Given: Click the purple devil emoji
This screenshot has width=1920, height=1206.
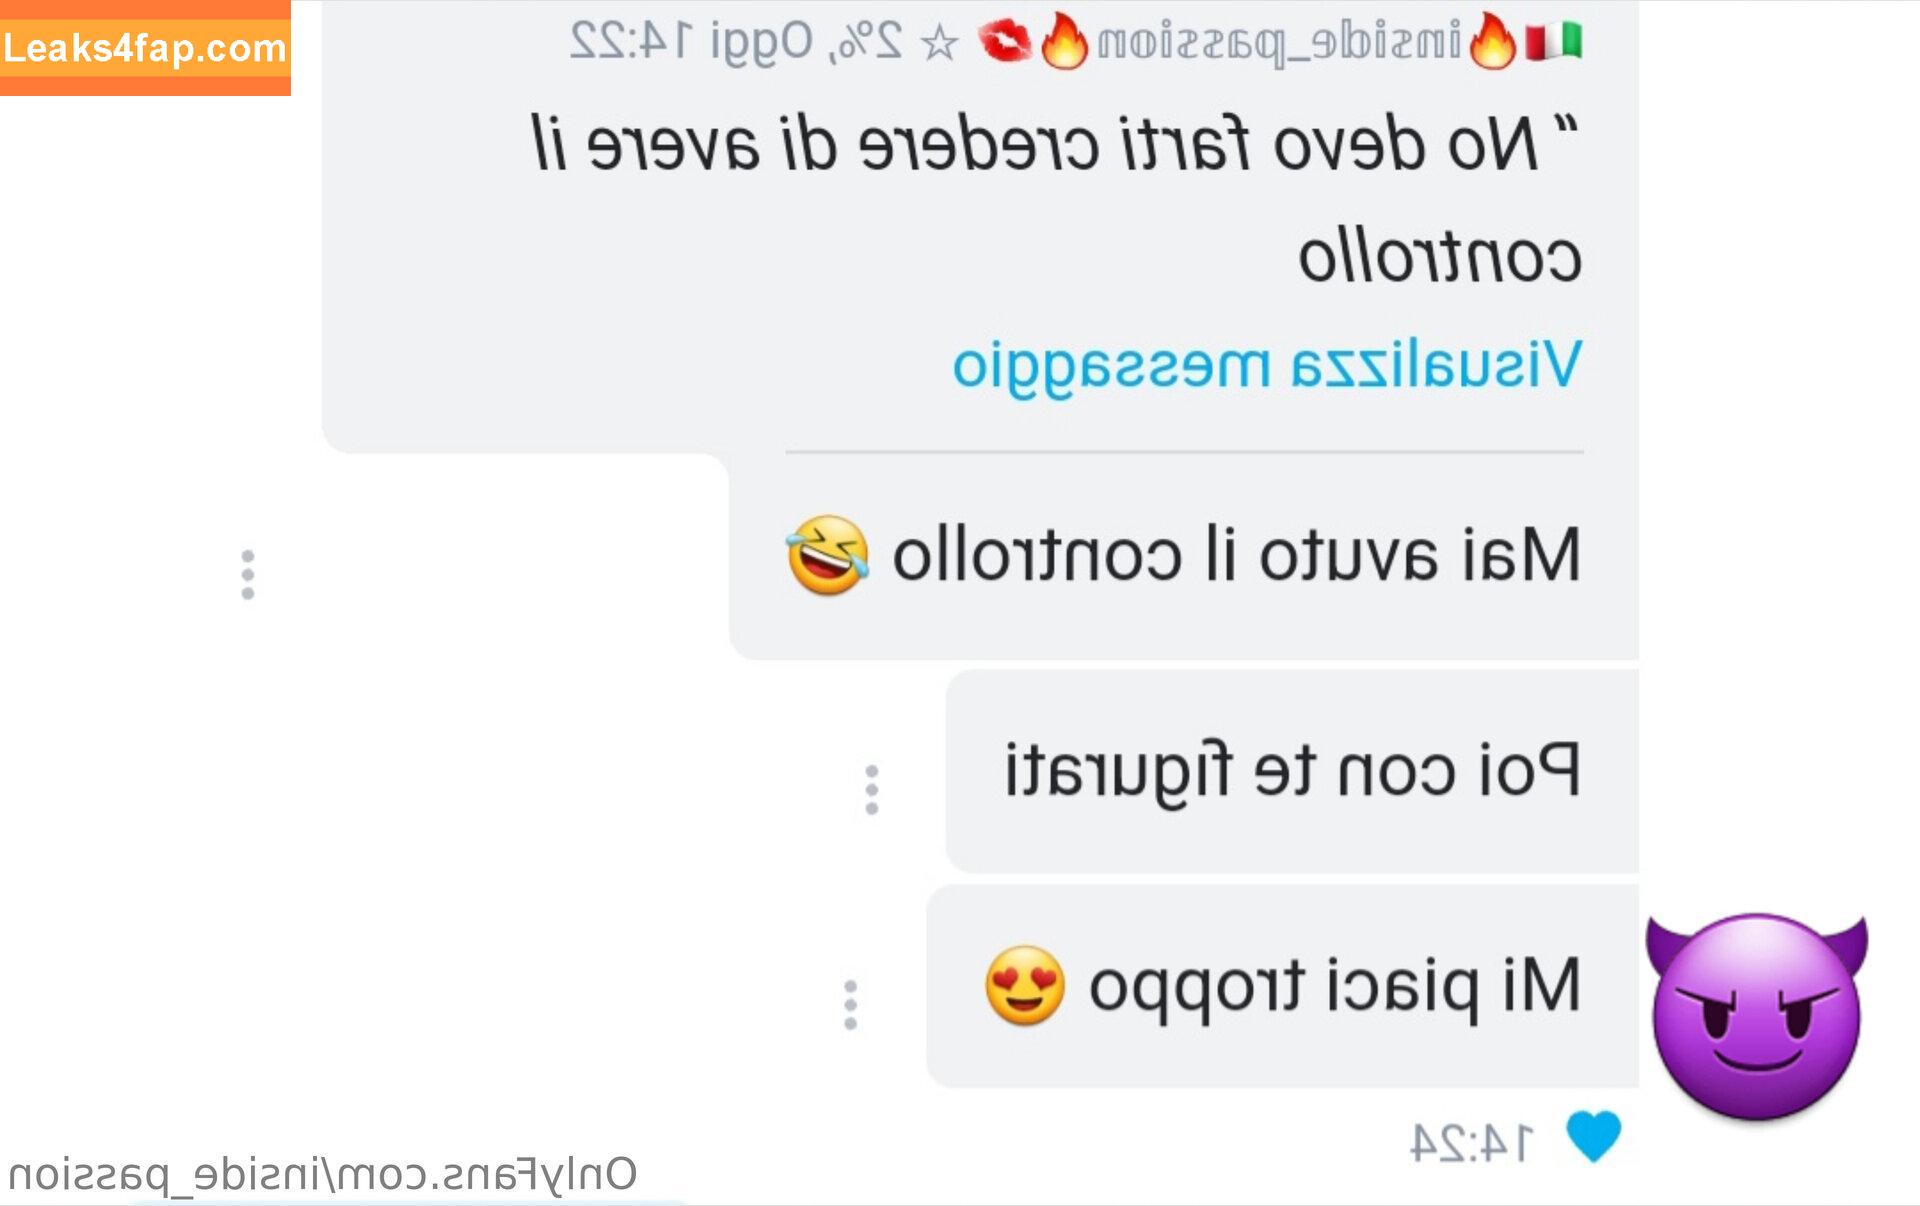Looking at the screenshot, I should tap(1757, 1016).
